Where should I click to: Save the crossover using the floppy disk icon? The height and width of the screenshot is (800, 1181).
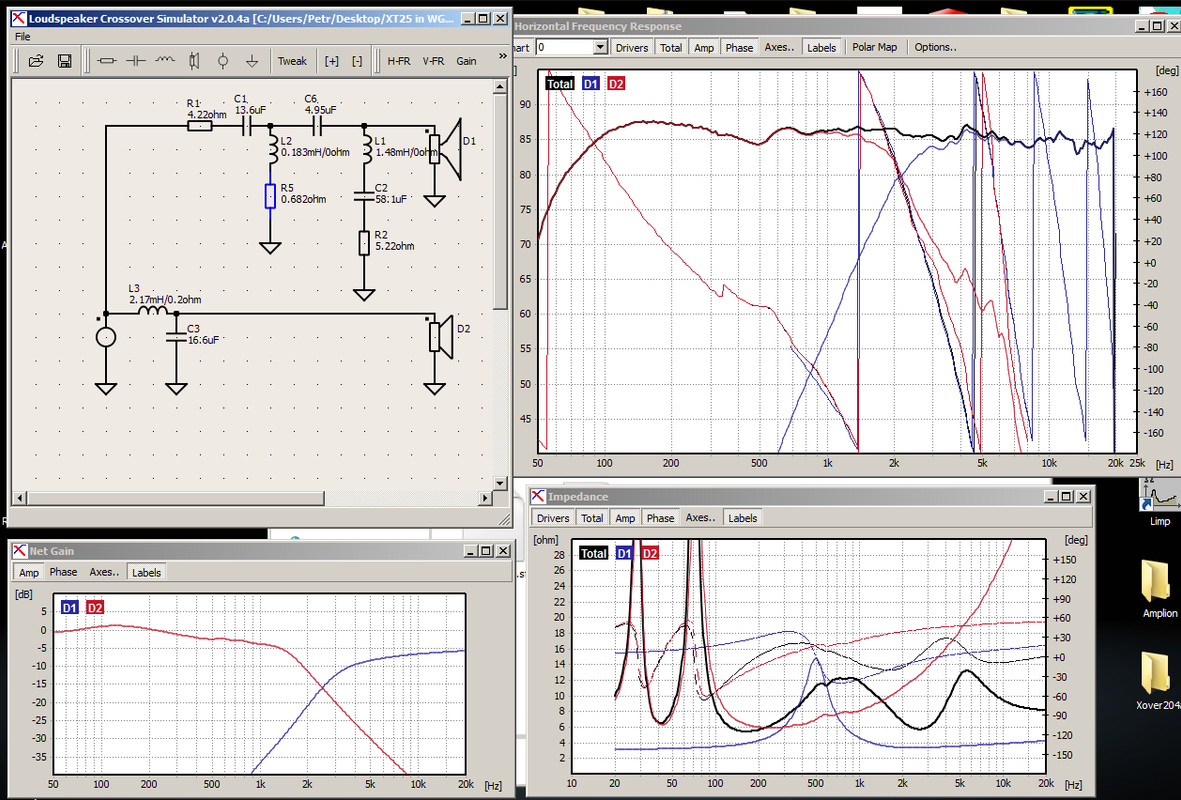tap(65, 61)
